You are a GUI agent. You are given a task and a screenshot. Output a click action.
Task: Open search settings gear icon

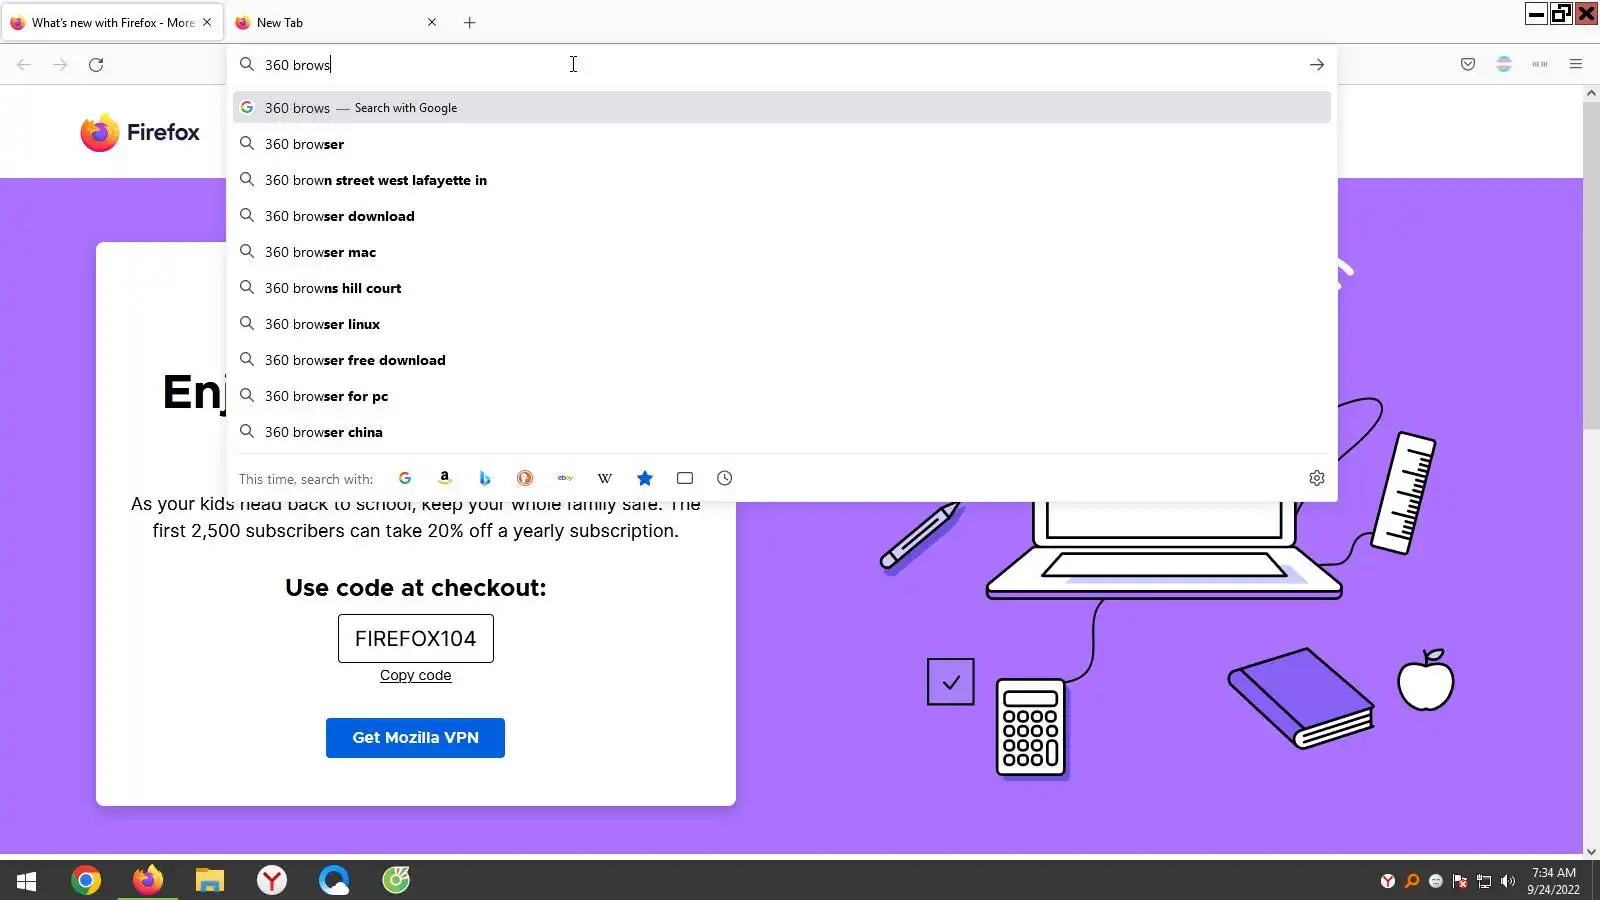(x=1317, y=478)
